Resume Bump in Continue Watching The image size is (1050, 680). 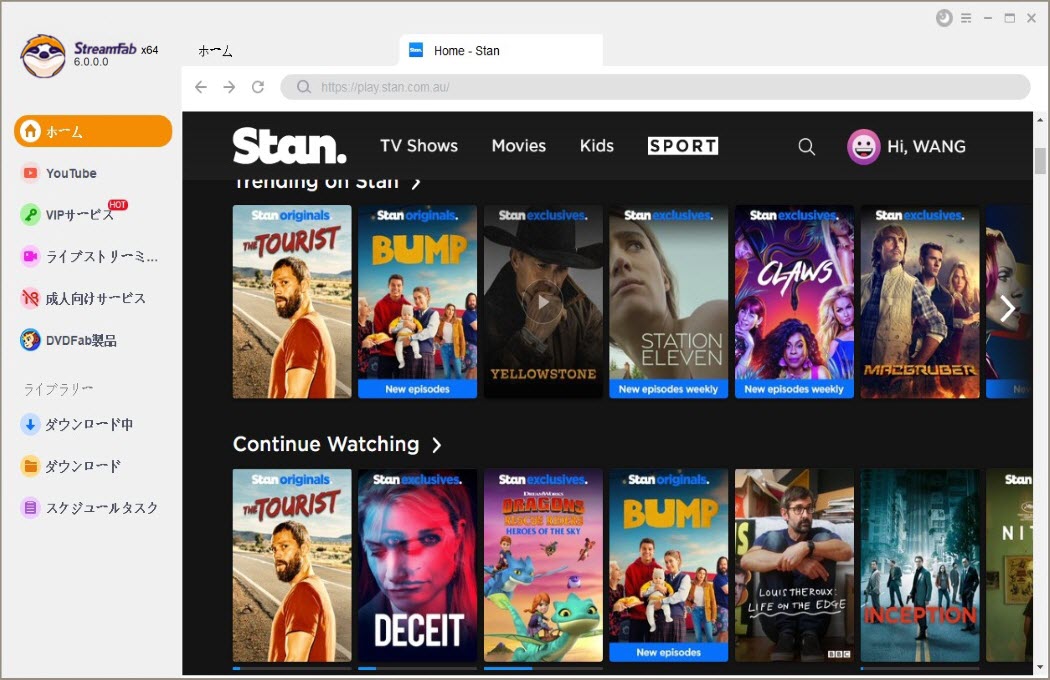coord(668,565)
